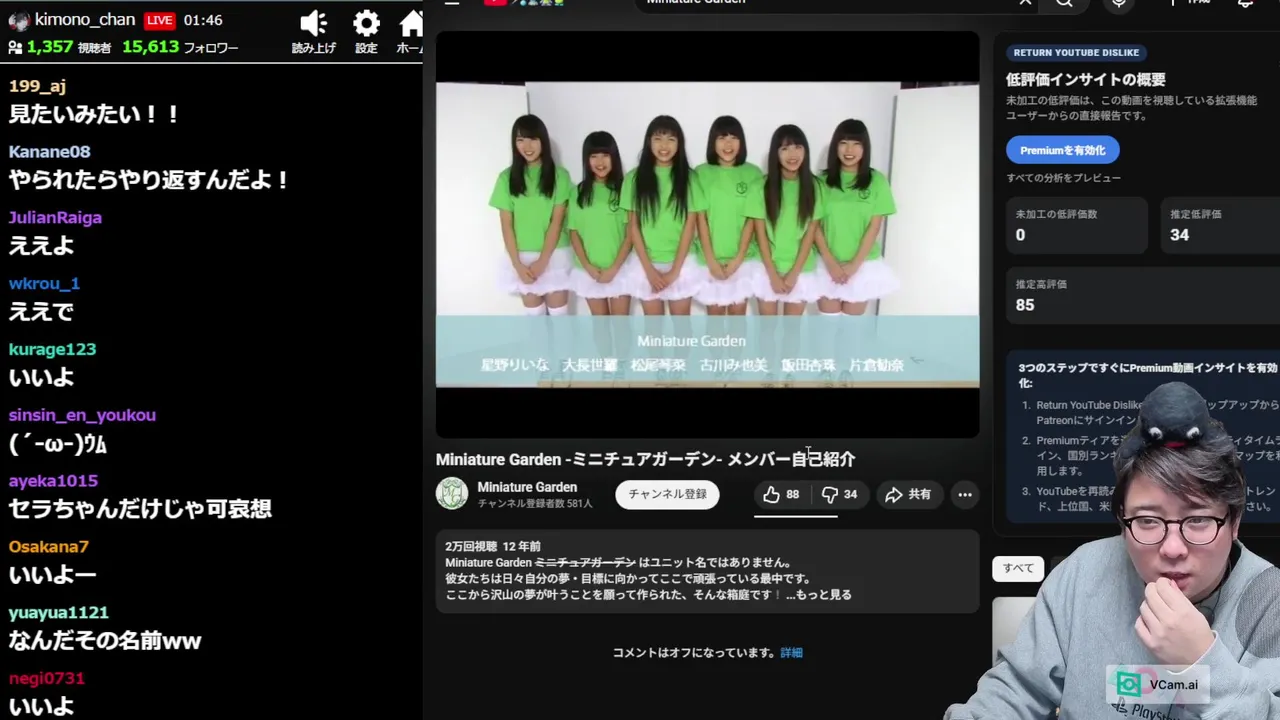Click チャンネル登録者数 581人 text
The height and width of the screenshot is (720, 1280).
535,503
